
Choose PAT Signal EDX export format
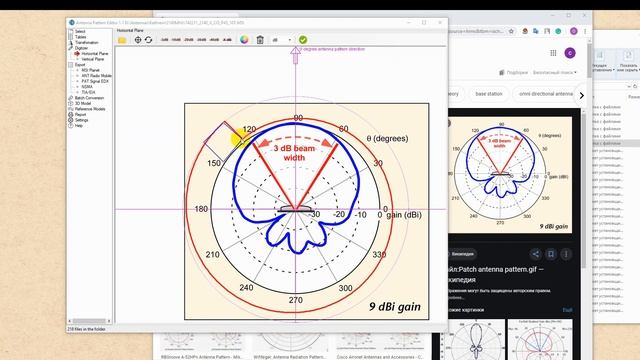[95, 81]
